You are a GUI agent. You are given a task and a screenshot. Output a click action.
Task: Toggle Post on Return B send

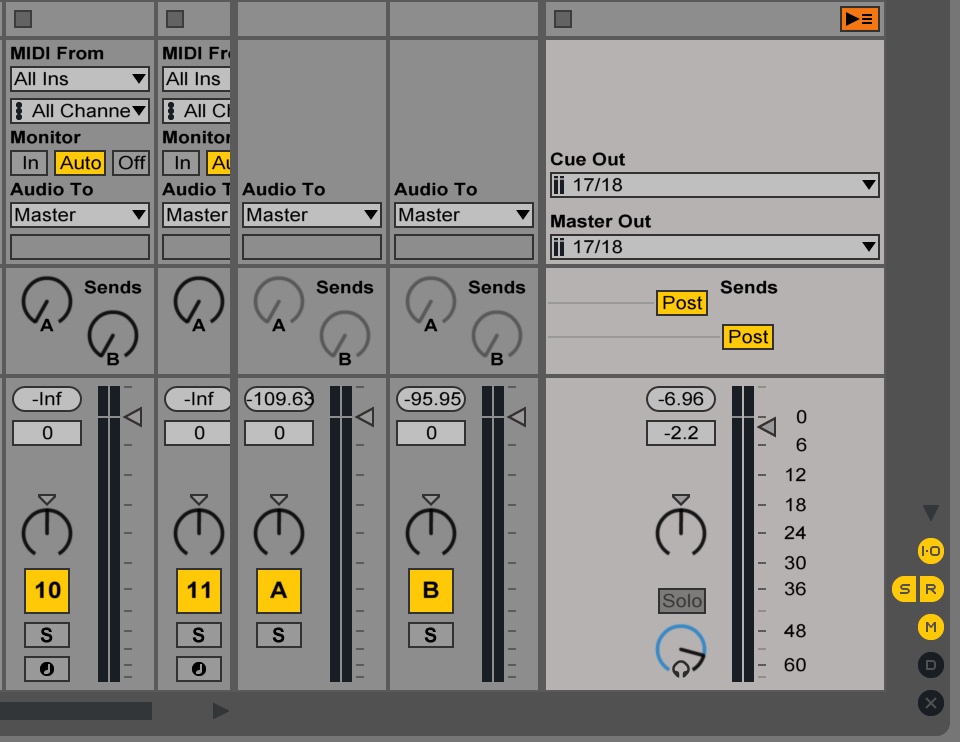pyautogui.click(x=747, y=337)
